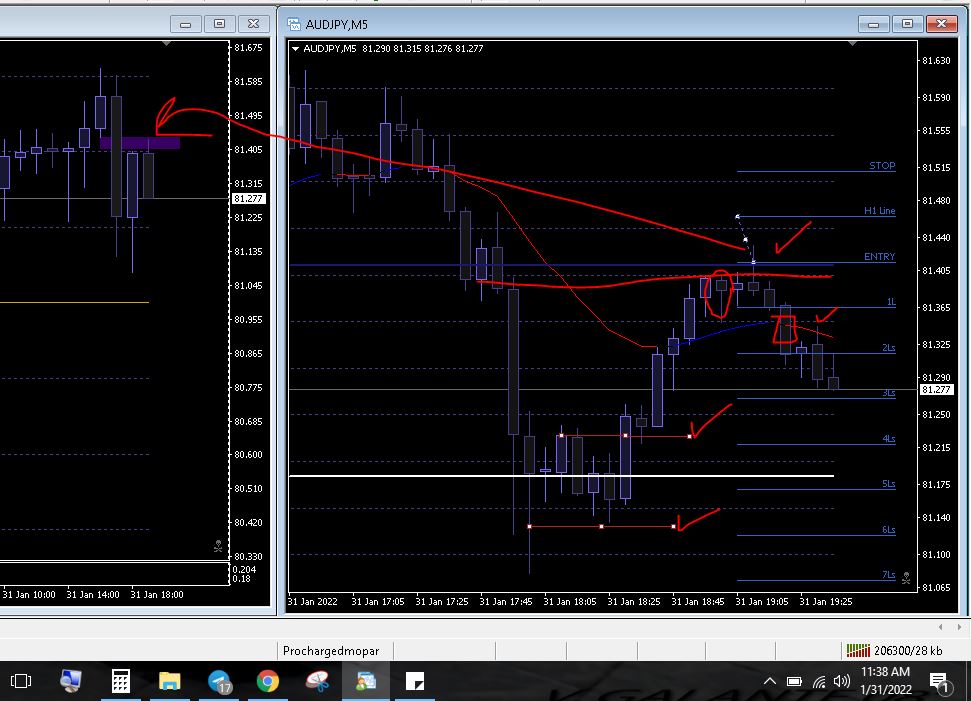Select the 4Ls level label
This screenshot has height=701, width=971.
tap(889, 438)
